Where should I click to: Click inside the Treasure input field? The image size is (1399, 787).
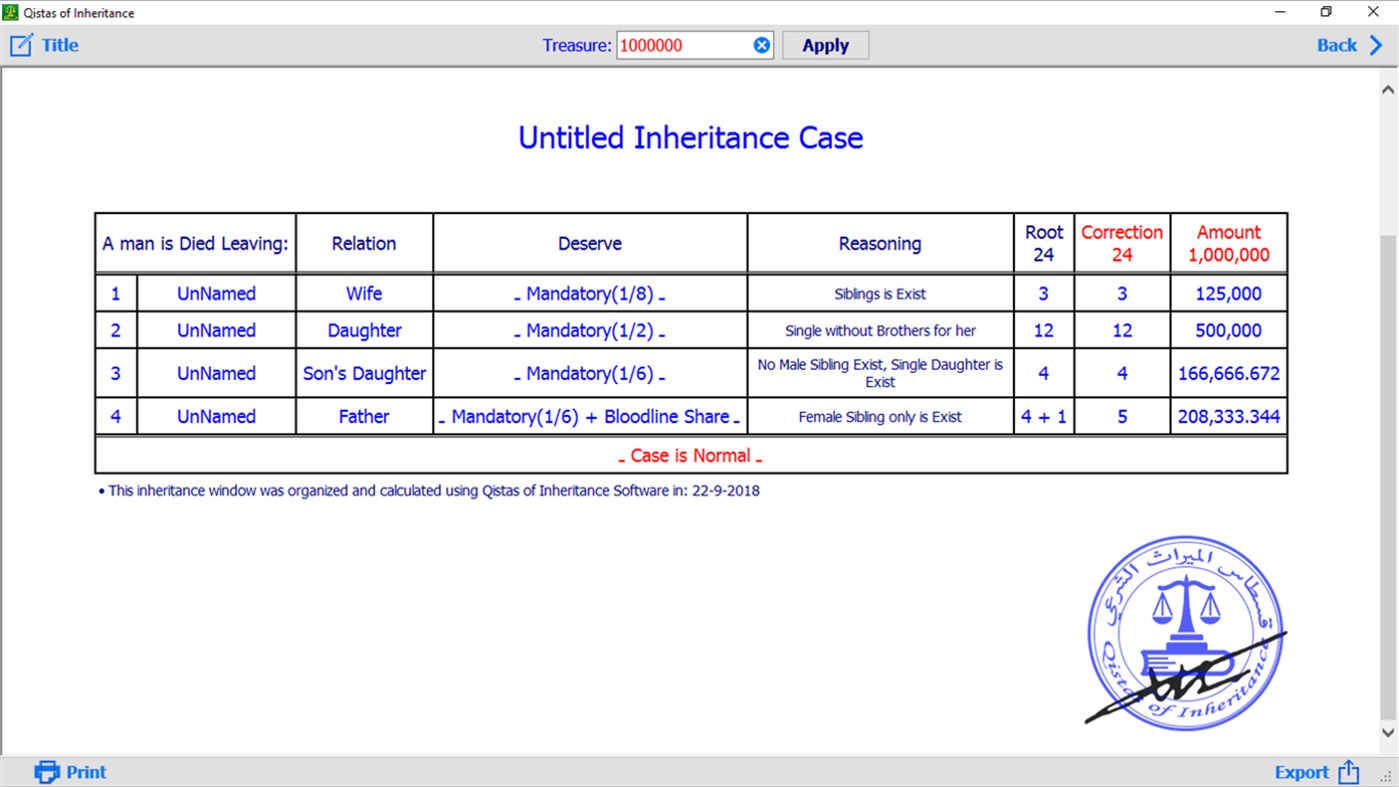tap(680, 44)
